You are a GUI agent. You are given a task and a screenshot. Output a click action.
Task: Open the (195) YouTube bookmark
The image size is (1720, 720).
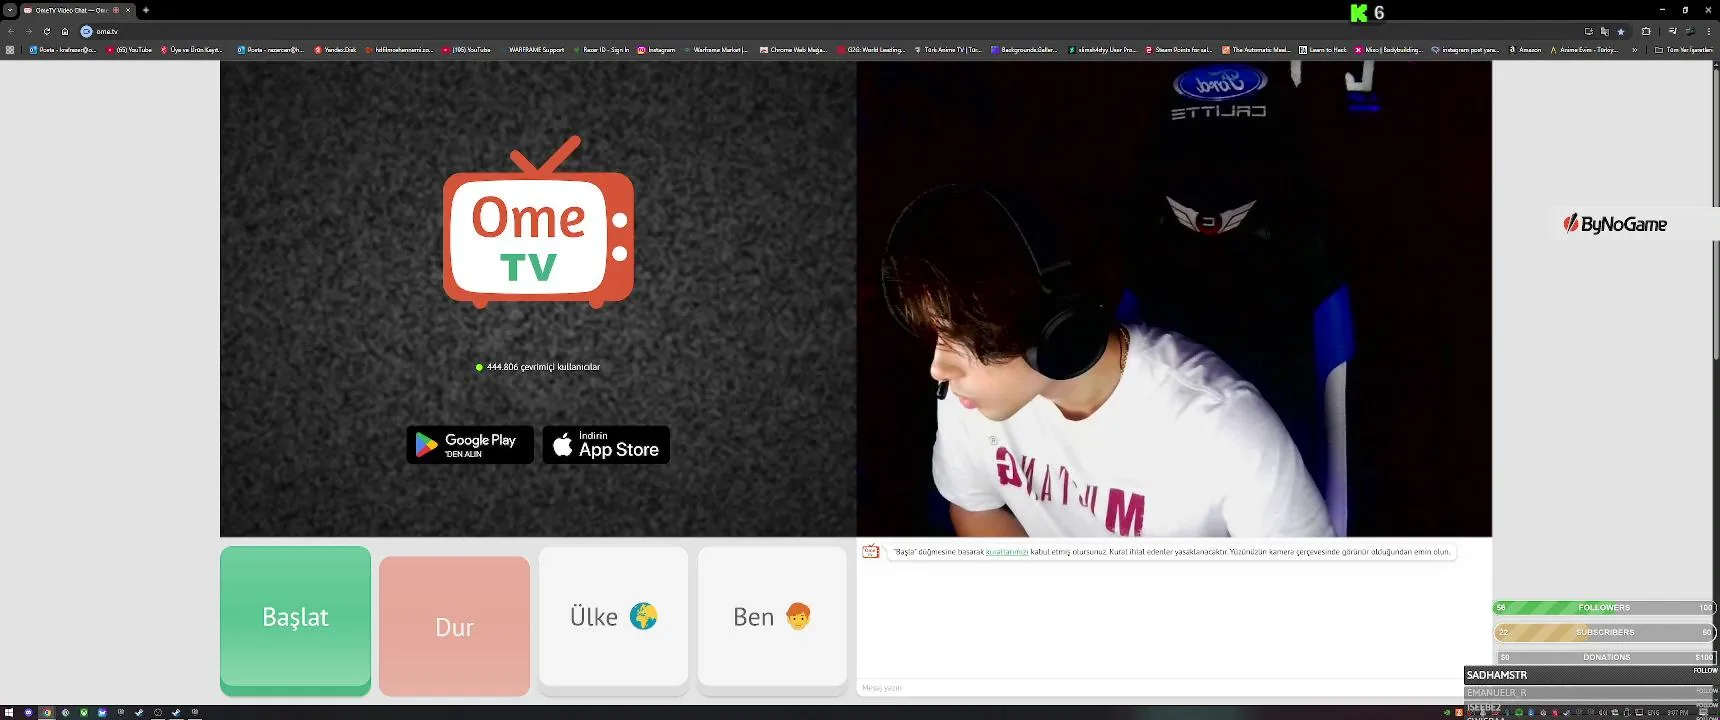point(466,50)
